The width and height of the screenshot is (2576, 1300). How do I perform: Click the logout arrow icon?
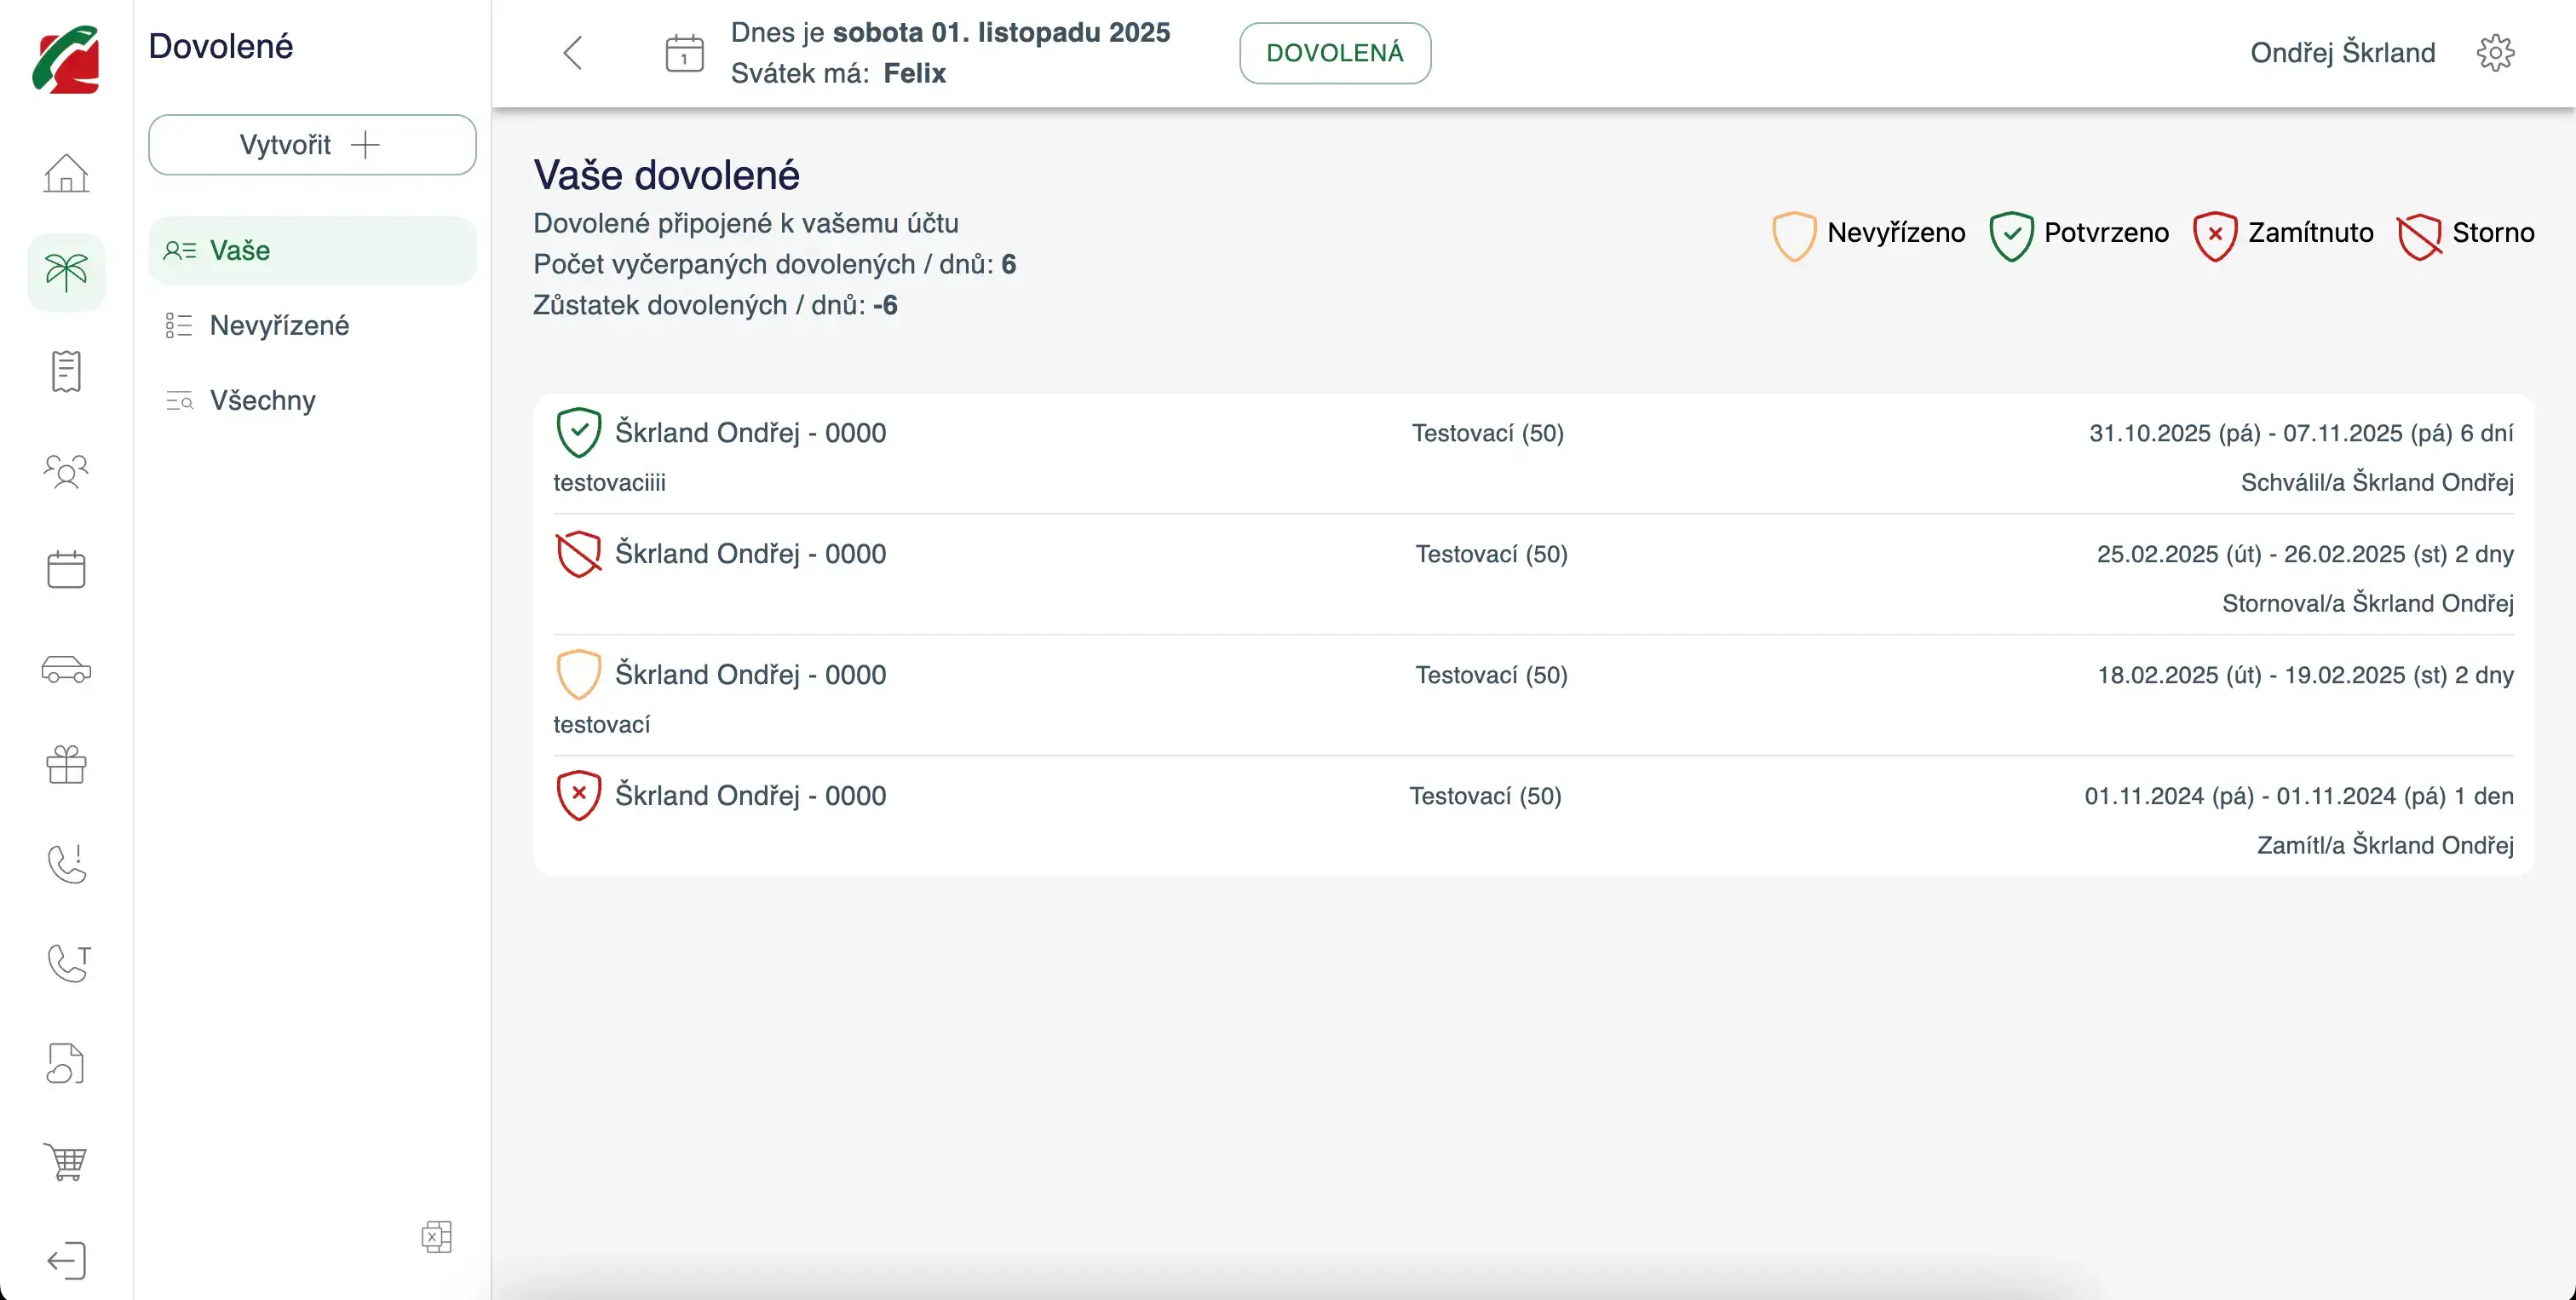pyautogui.click(x=66, y=1260)
